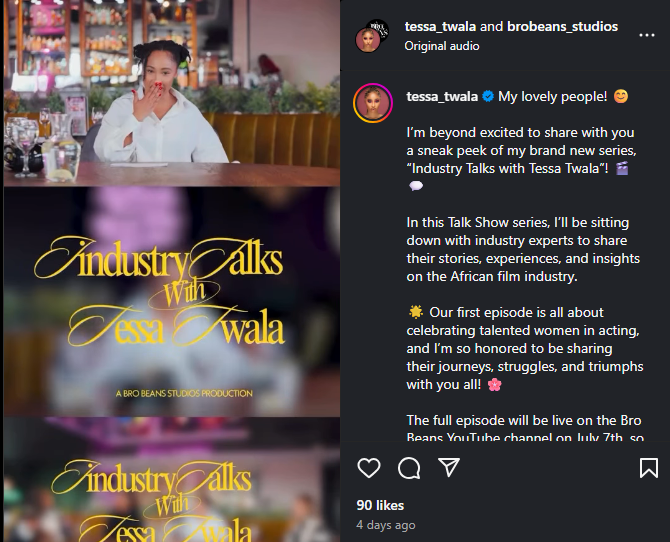View the stacked profile avatars in header
The width and height of the screenshot is (670, 542).
point(372,36)
